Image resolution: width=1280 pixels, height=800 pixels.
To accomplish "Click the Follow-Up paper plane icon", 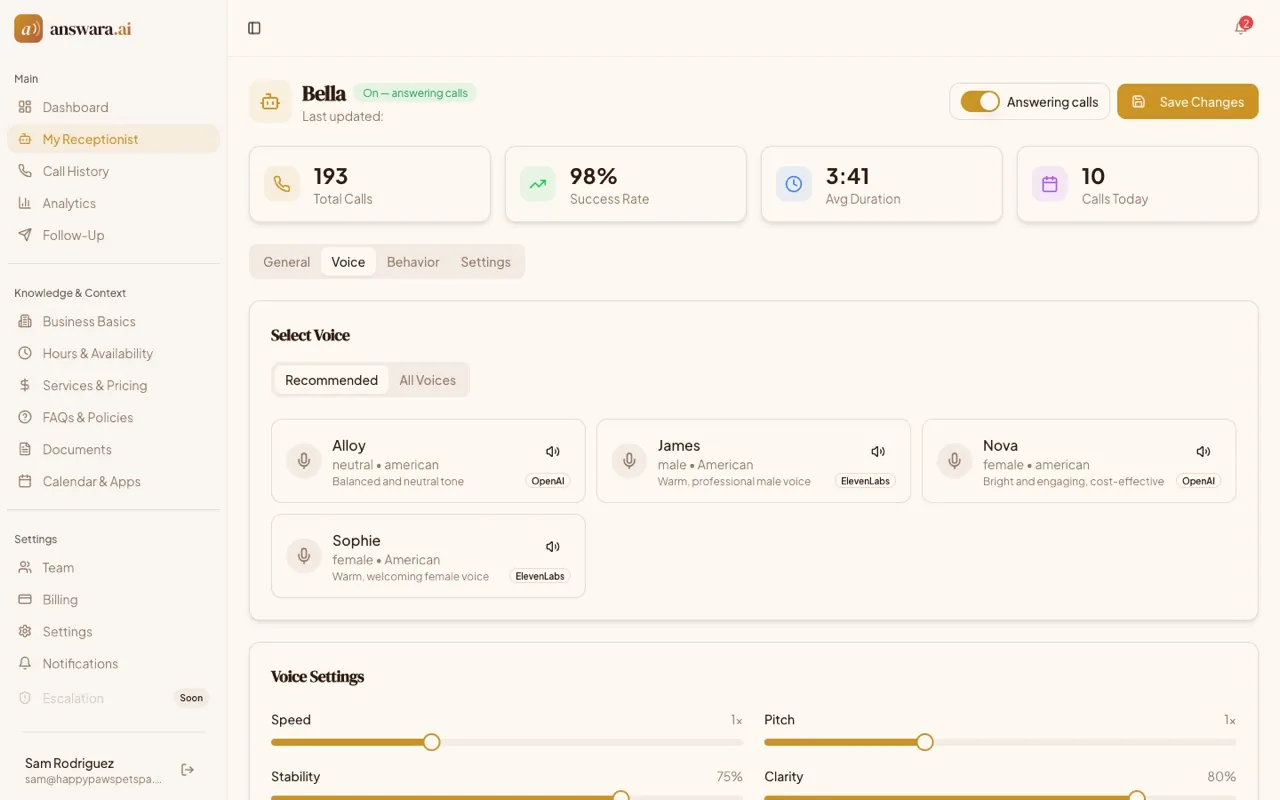I will point(25,235).
